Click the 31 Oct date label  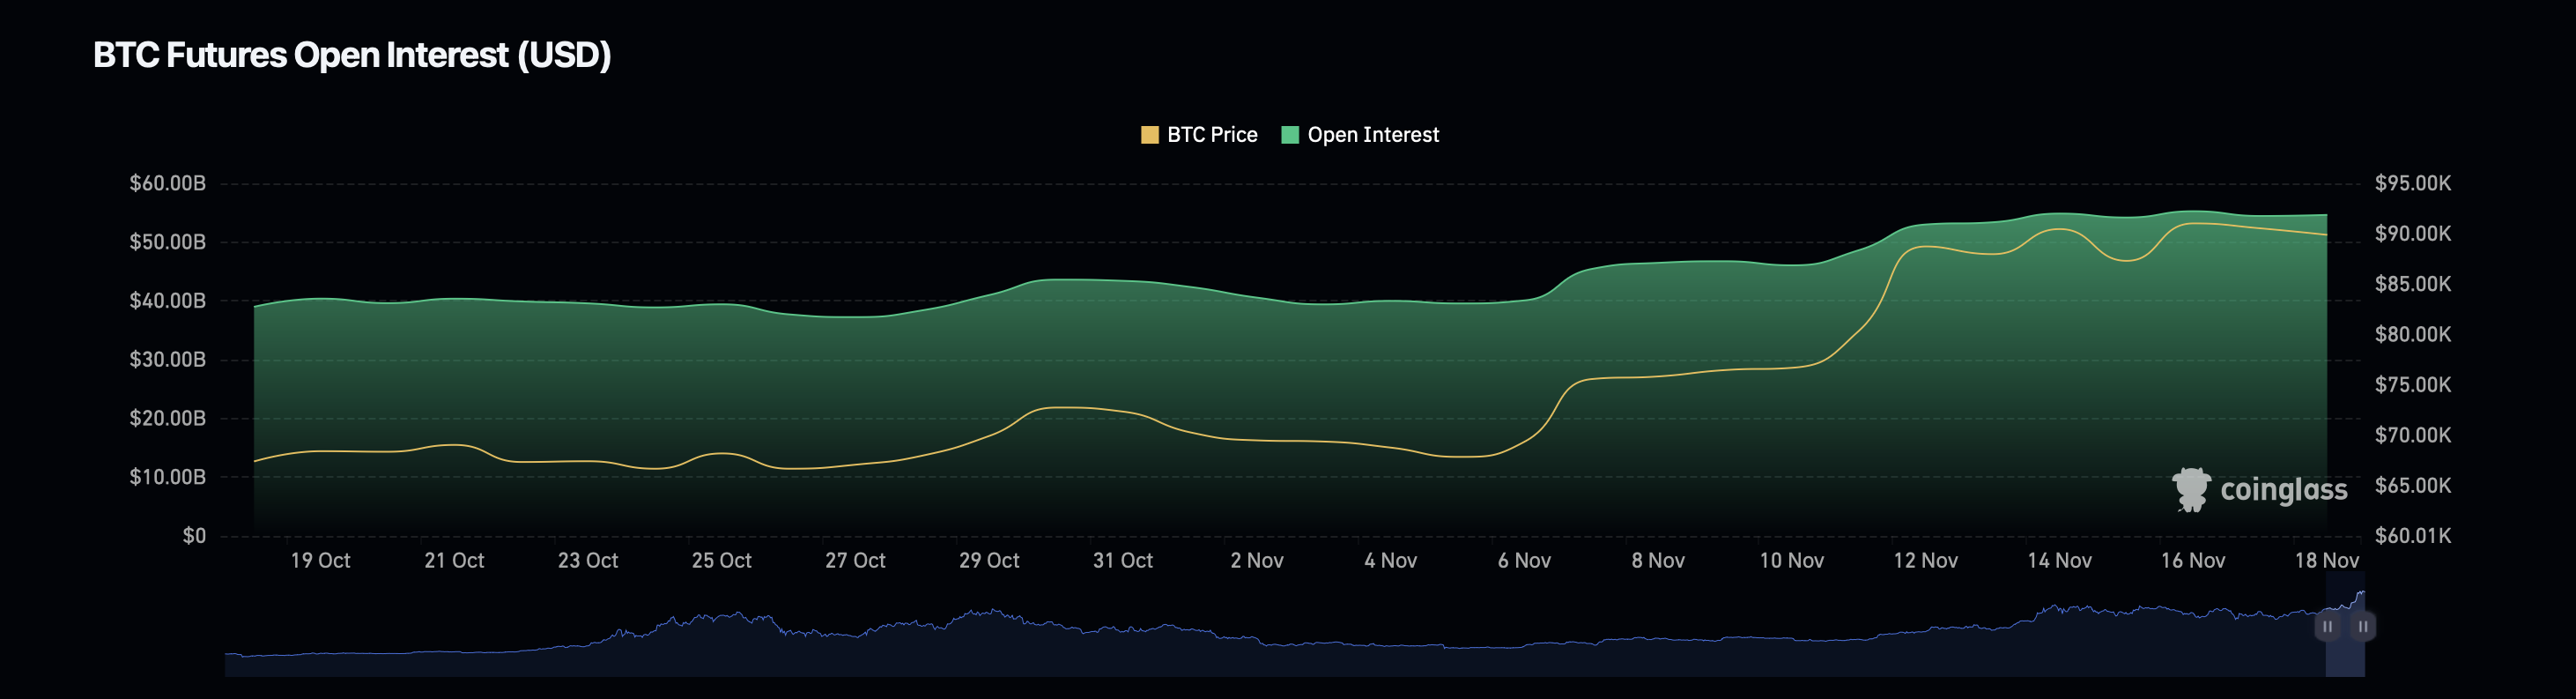coord(1123,561)
